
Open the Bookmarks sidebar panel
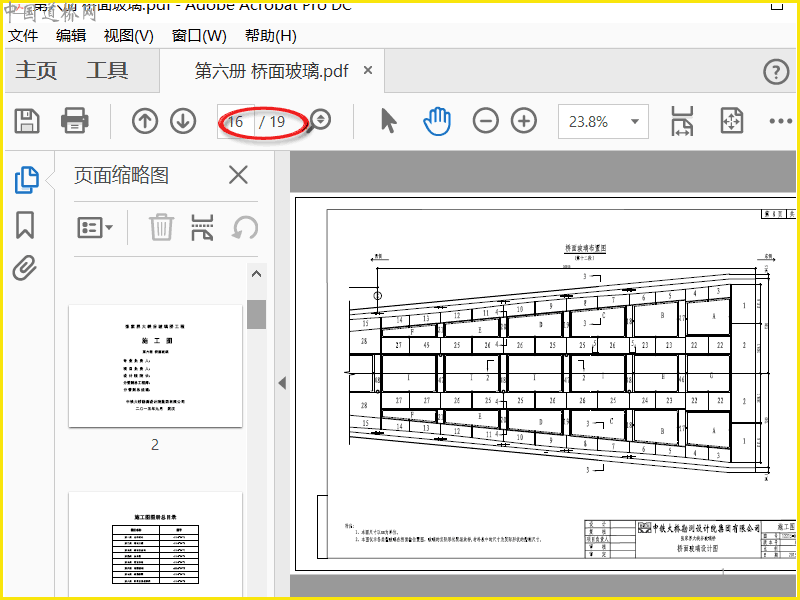click(x=25, y=225)
